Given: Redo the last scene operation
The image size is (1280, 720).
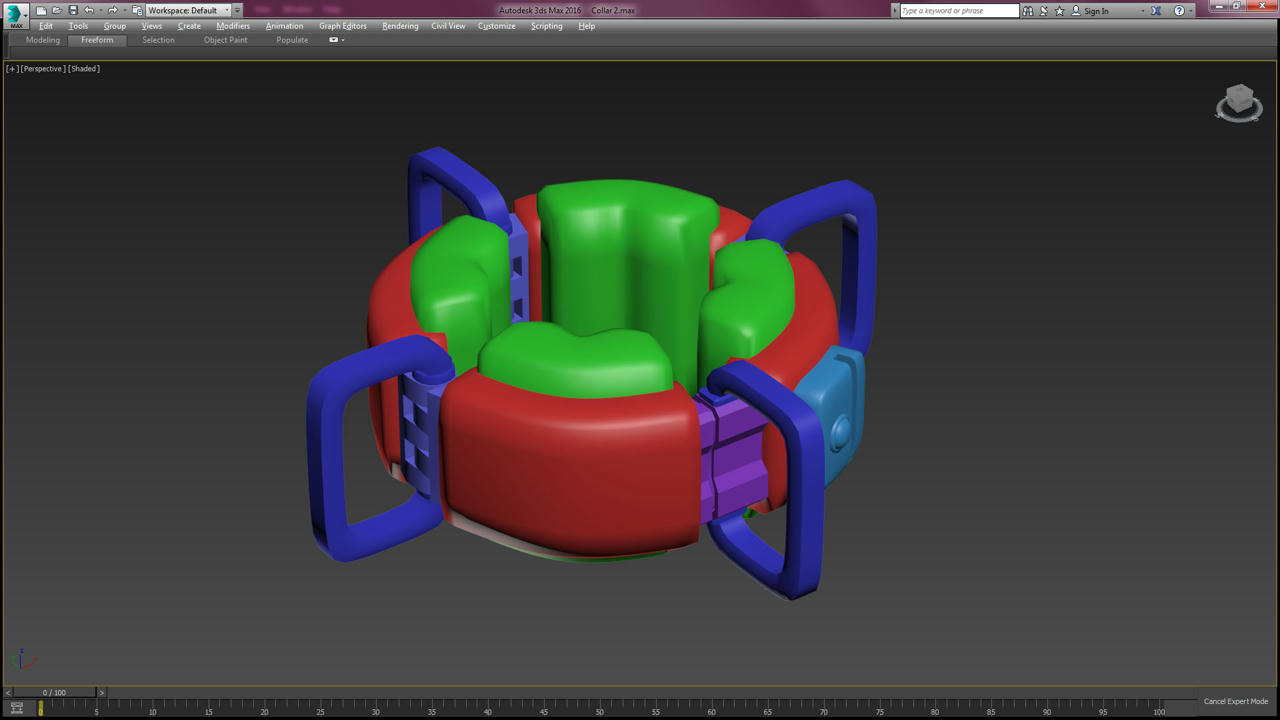Looking at the screenshot, I should (x=112, y=10).
